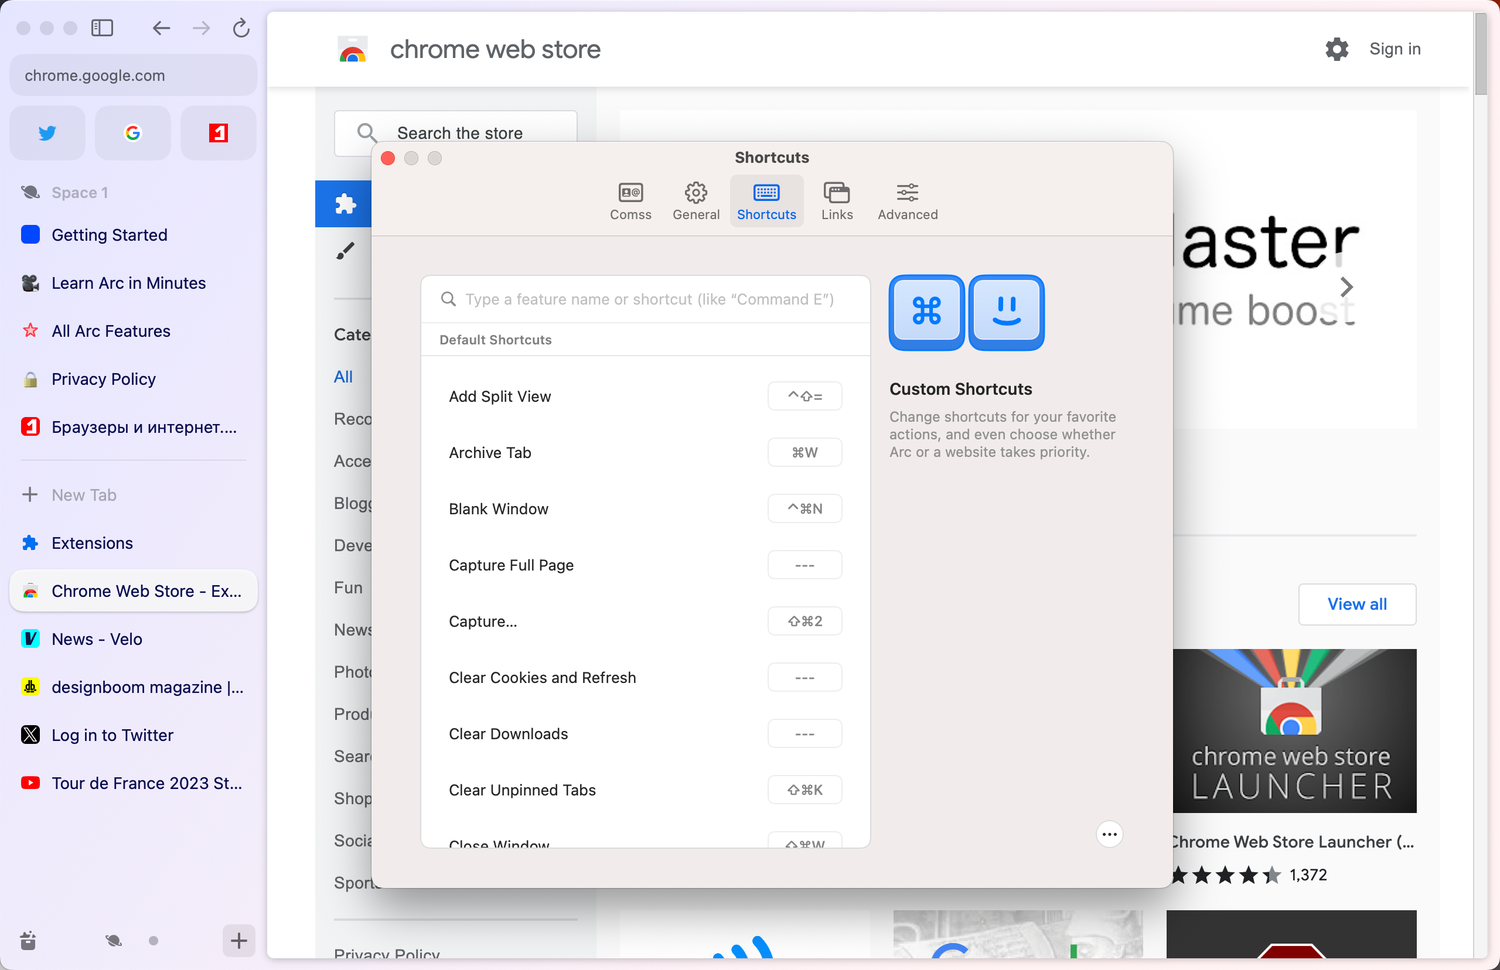Select the Shortcuts settings tab
The width and height of the screenshot is (1500, 970).
(767, 201)
